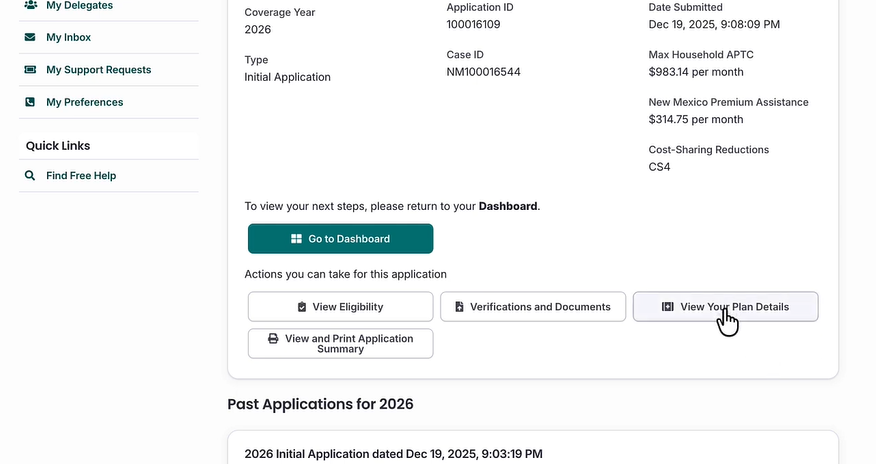
Task: Click the icon in View Your Plan Details
Action: (668, 307)
